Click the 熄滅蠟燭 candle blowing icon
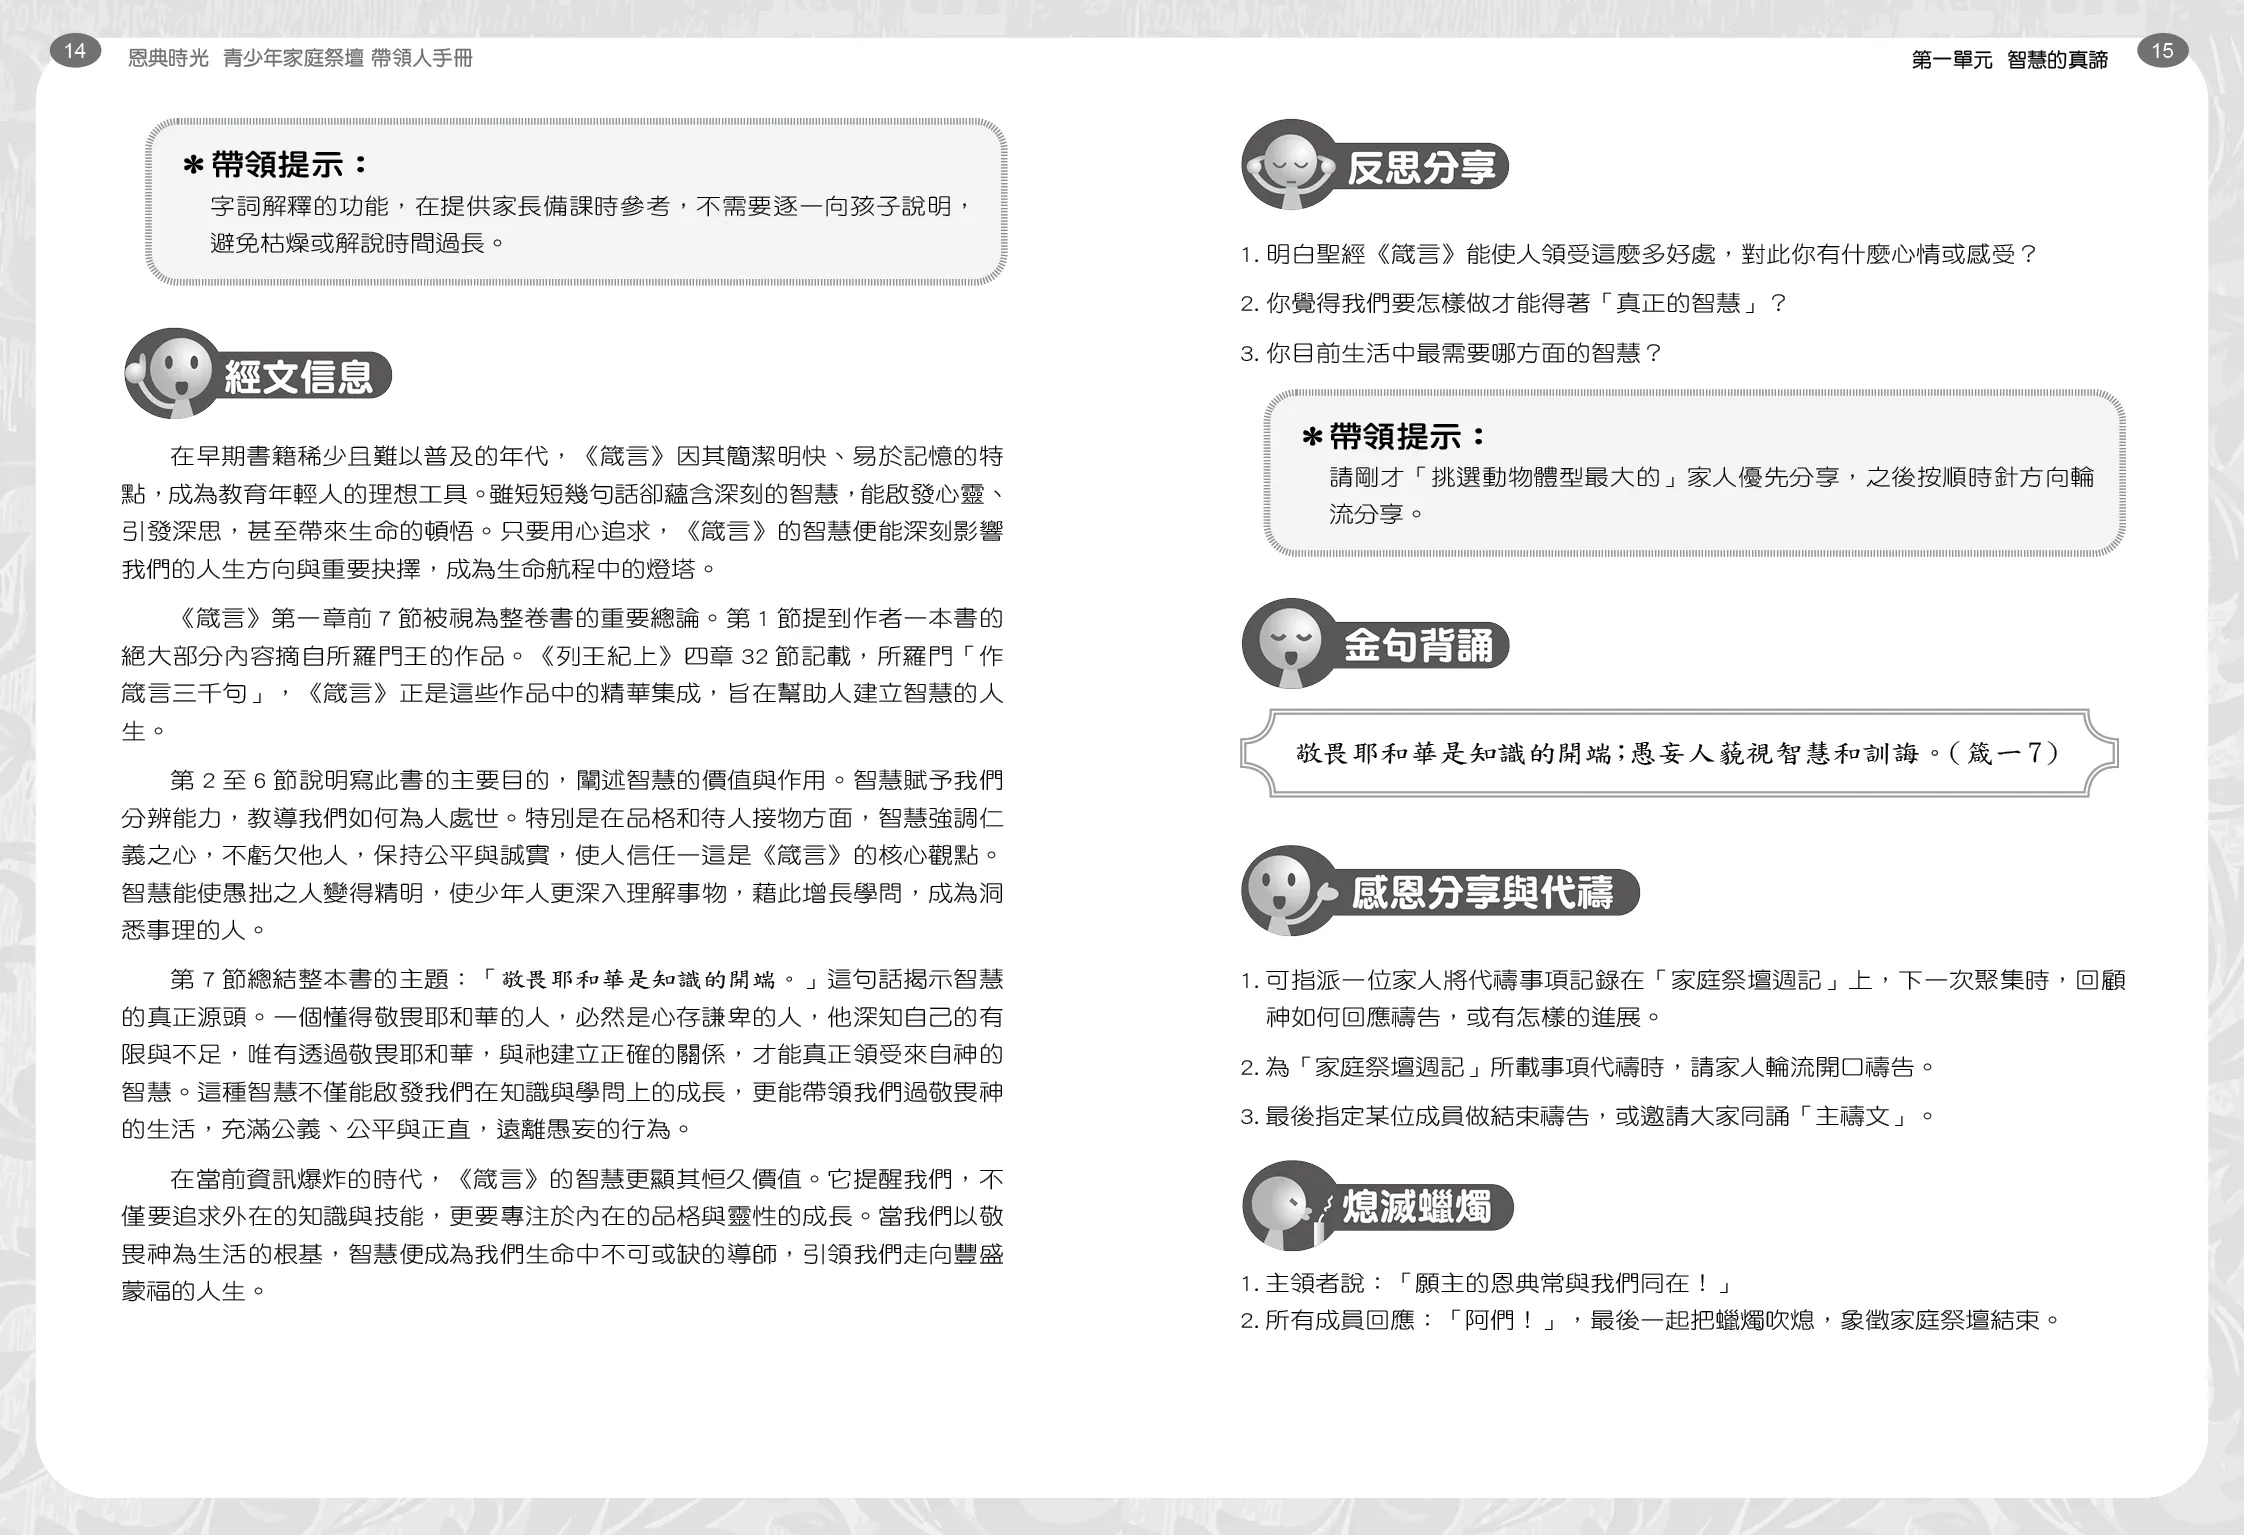This screenshot has height=1535, width=2244. point(1288,1206)
